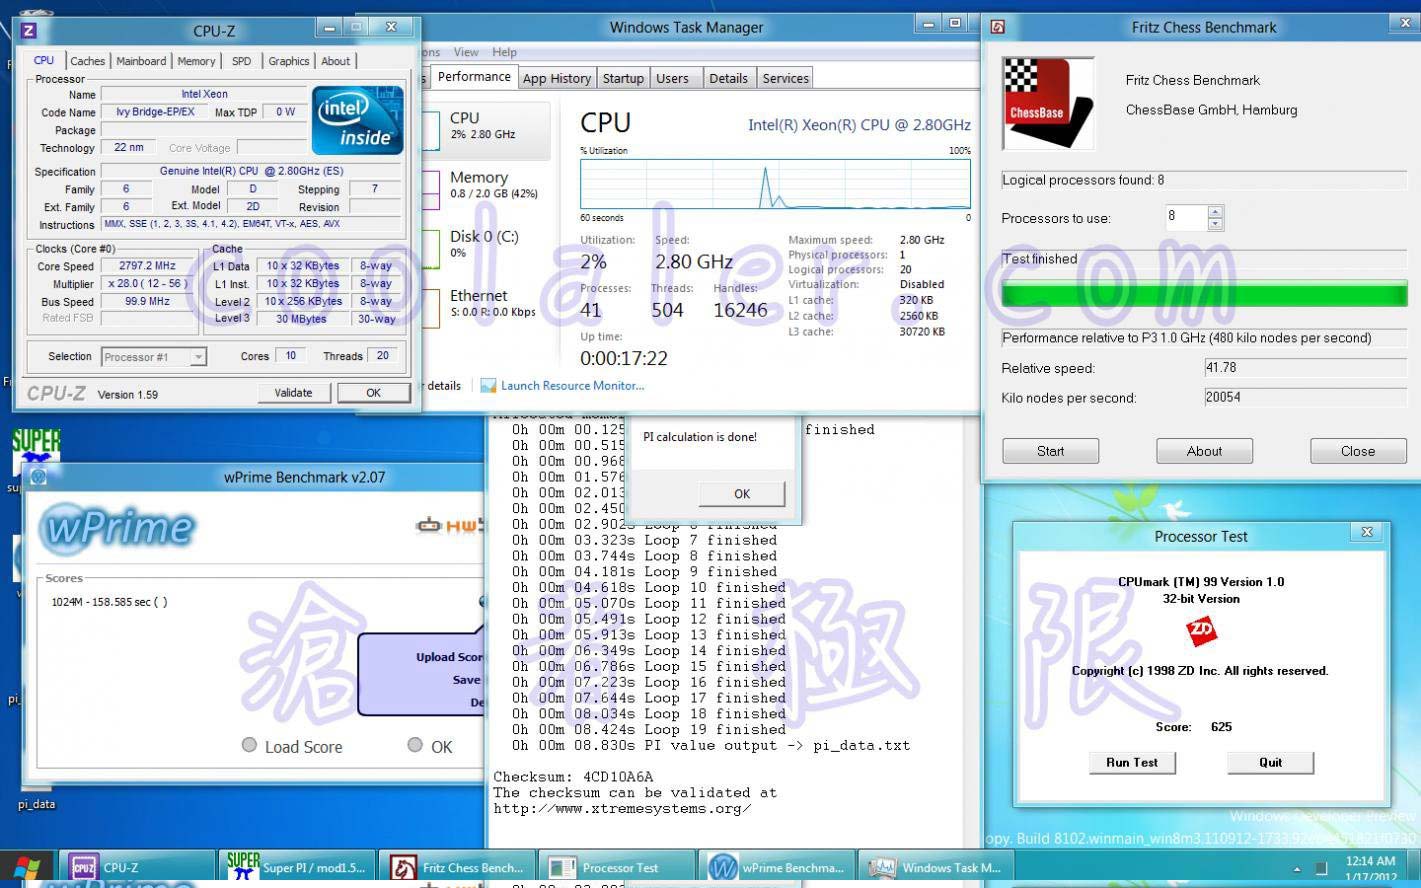Select Memory in Task Manager performance list
The height and width of the screenshot is (888, 1421).
coord(479,185)
